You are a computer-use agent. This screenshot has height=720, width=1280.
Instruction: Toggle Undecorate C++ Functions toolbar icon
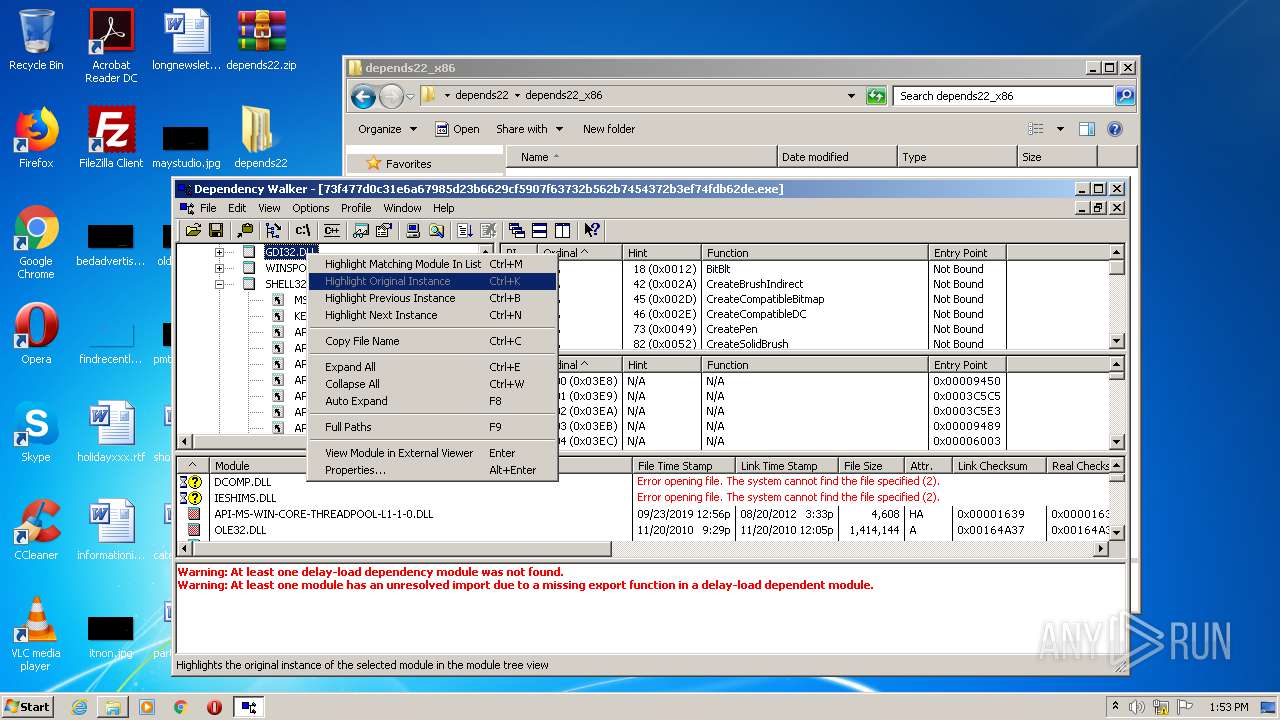pos(332,230)
